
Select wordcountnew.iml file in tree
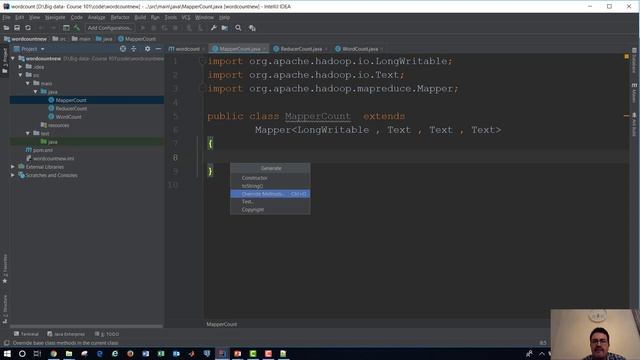[x=53, y=158]
